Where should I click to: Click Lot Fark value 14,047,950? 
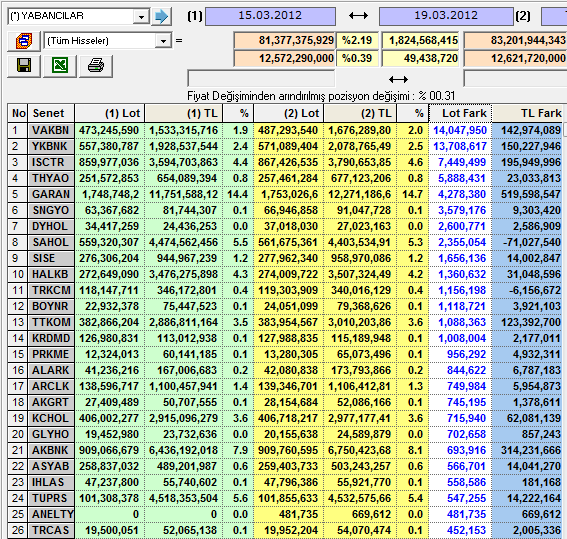click(460, 130)
